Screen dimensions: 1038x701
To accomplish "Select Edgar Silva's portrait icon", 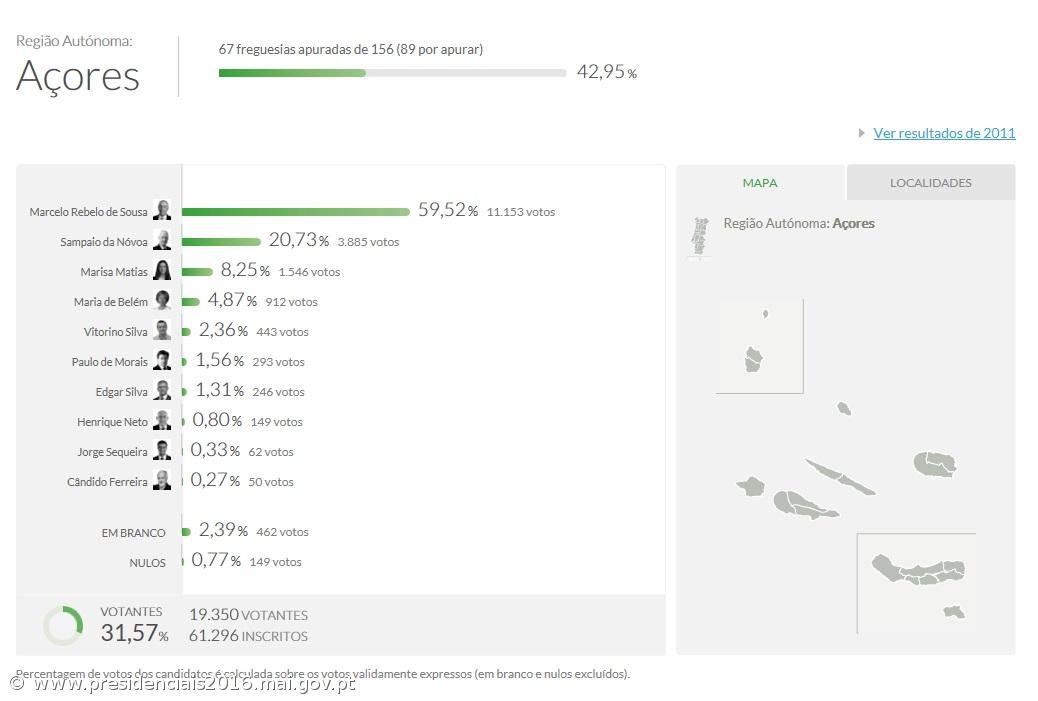I will pos(162,391).
